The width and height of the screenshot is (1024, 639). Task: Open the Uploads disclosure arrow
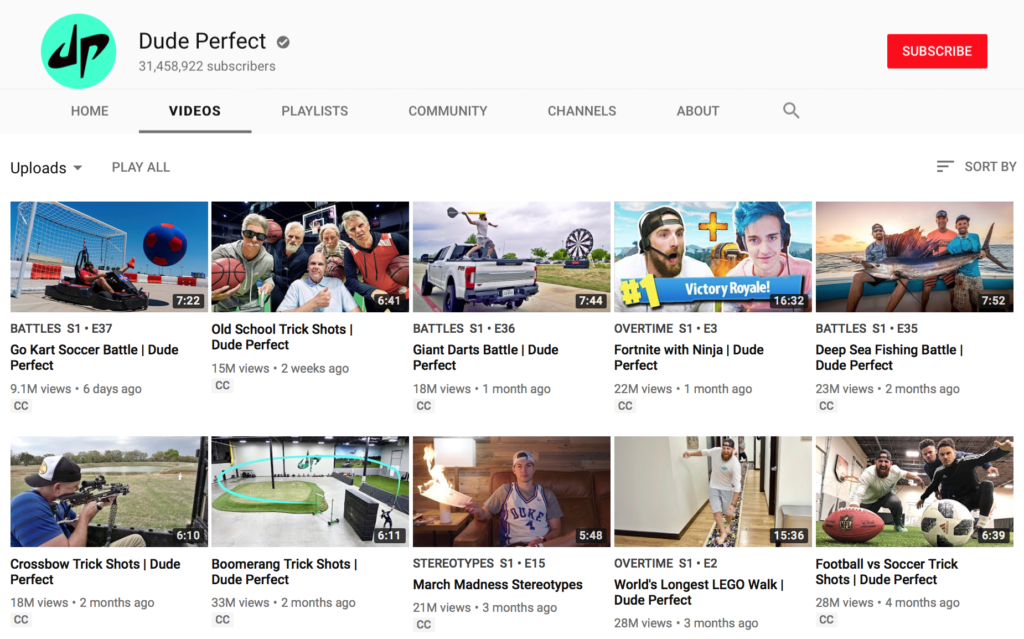pyautogui.click(x=80, y=168)
